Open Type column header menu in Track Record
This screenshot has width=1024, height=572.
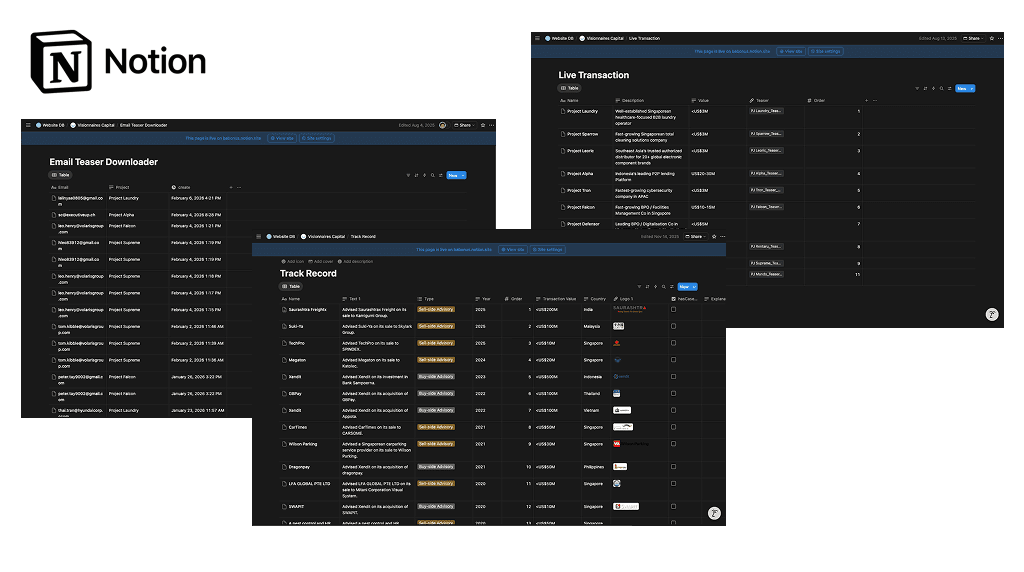(426, 299)
